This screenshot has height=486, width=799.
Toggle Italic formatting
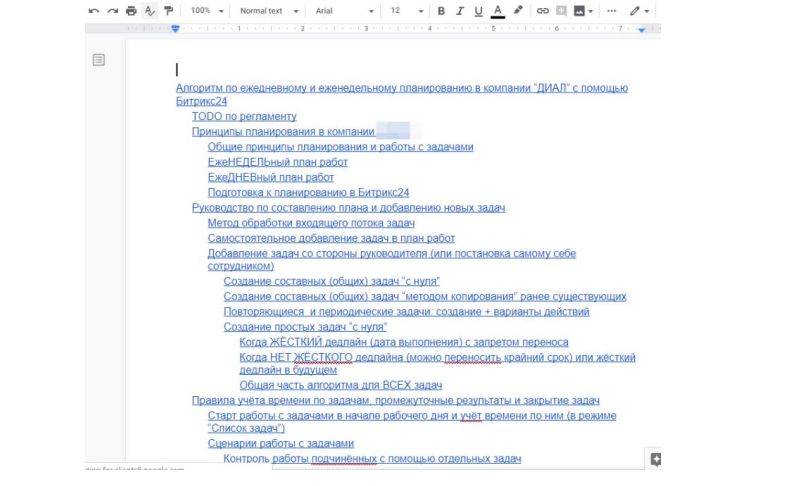[x=460, y=11]
